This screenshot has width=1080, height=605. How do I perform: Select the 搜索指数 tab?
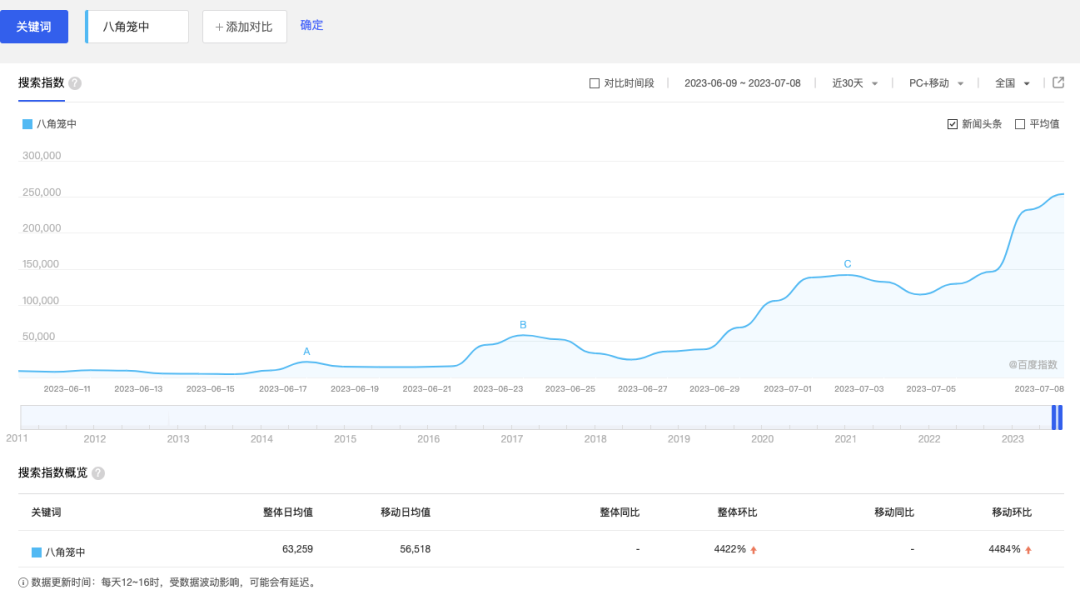pos(41,84)
